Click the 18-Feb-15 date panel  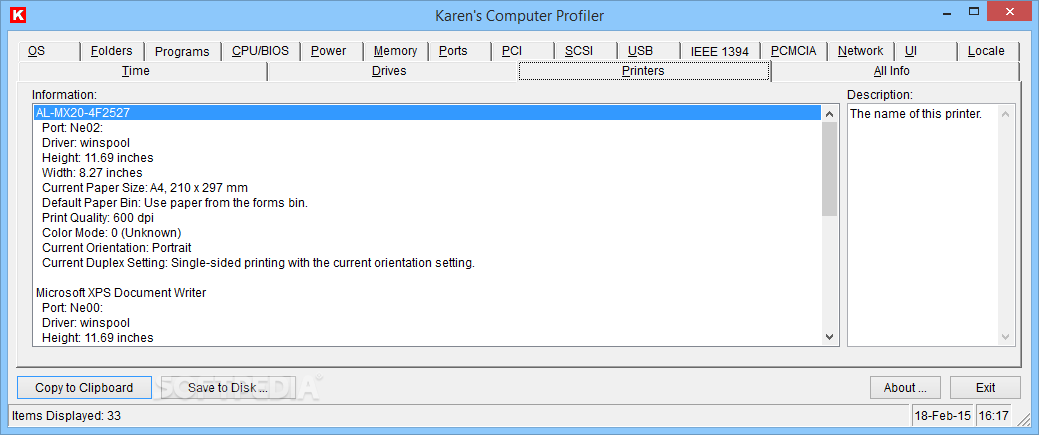[x=942, y=416]
